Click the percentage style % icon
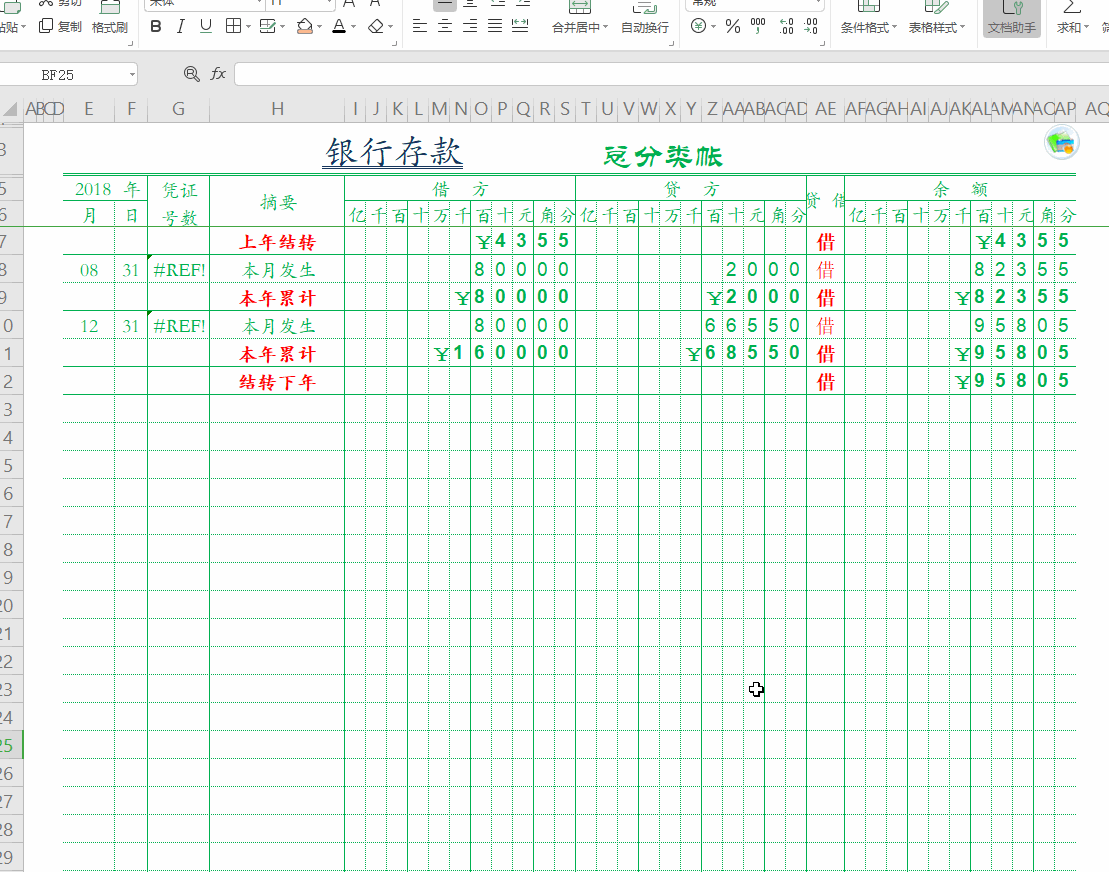The width and height of the screenshot is (1109, 872). (732, 28)
